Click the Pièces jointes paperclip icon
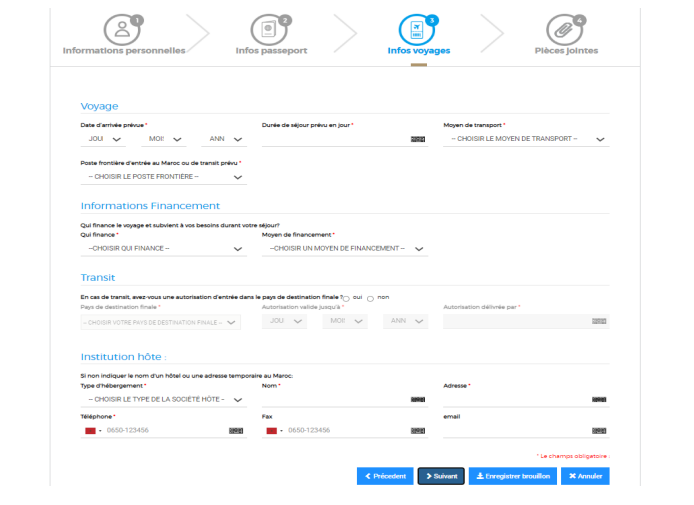The height and width of the screenshot is (505, 694). (x=565, y=28)
